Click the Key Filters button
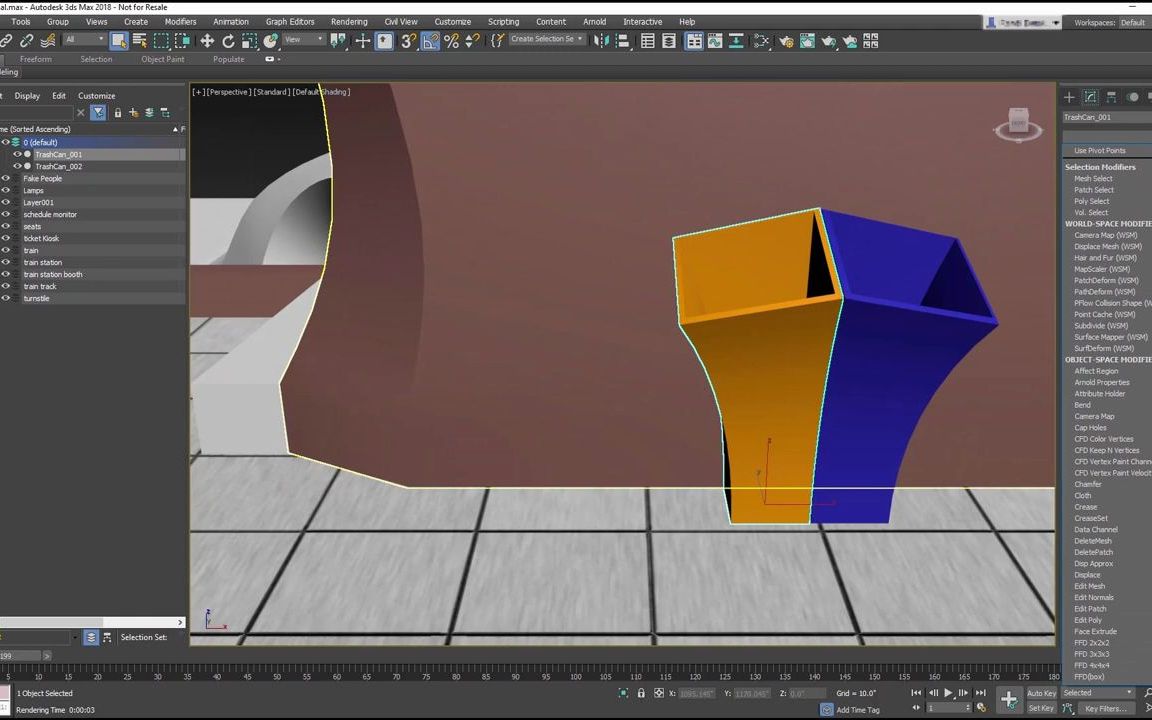1152x720 pixels. click(x=1105, y=708)
